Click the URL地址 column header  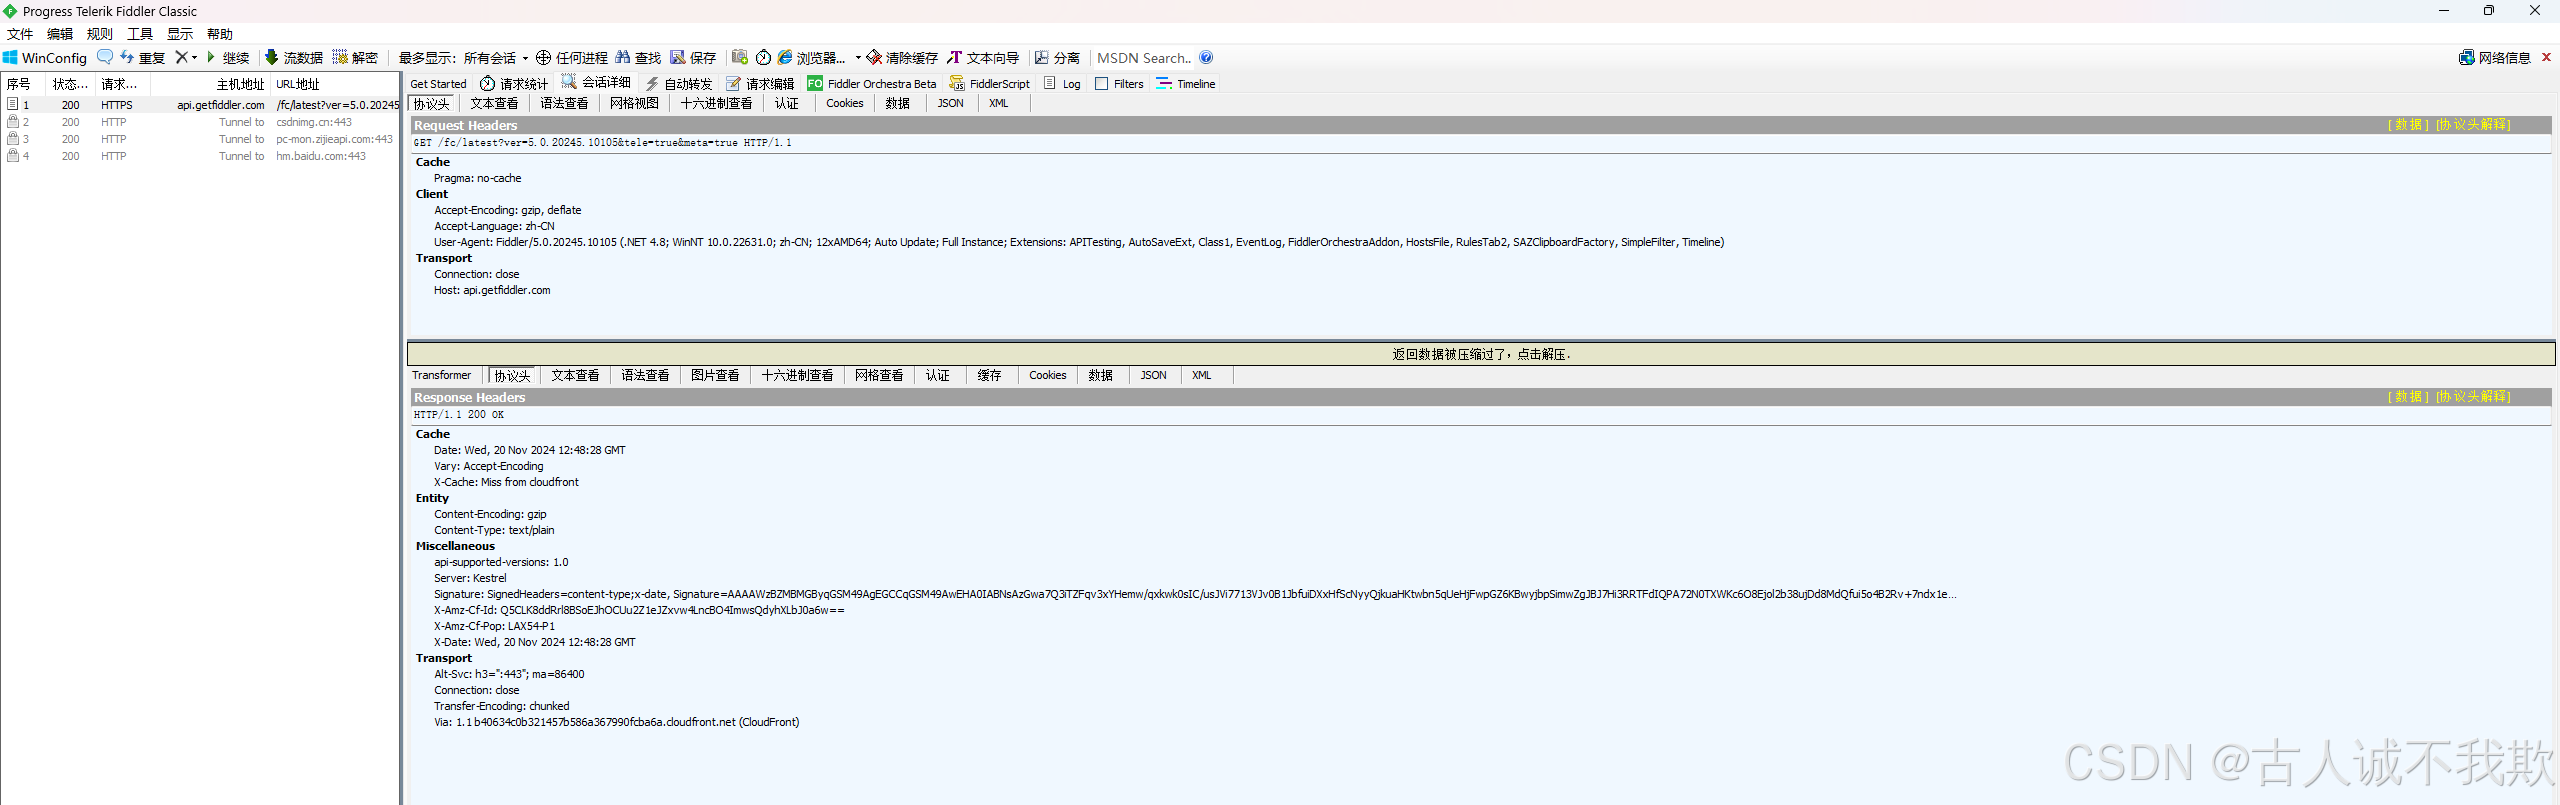335,85
